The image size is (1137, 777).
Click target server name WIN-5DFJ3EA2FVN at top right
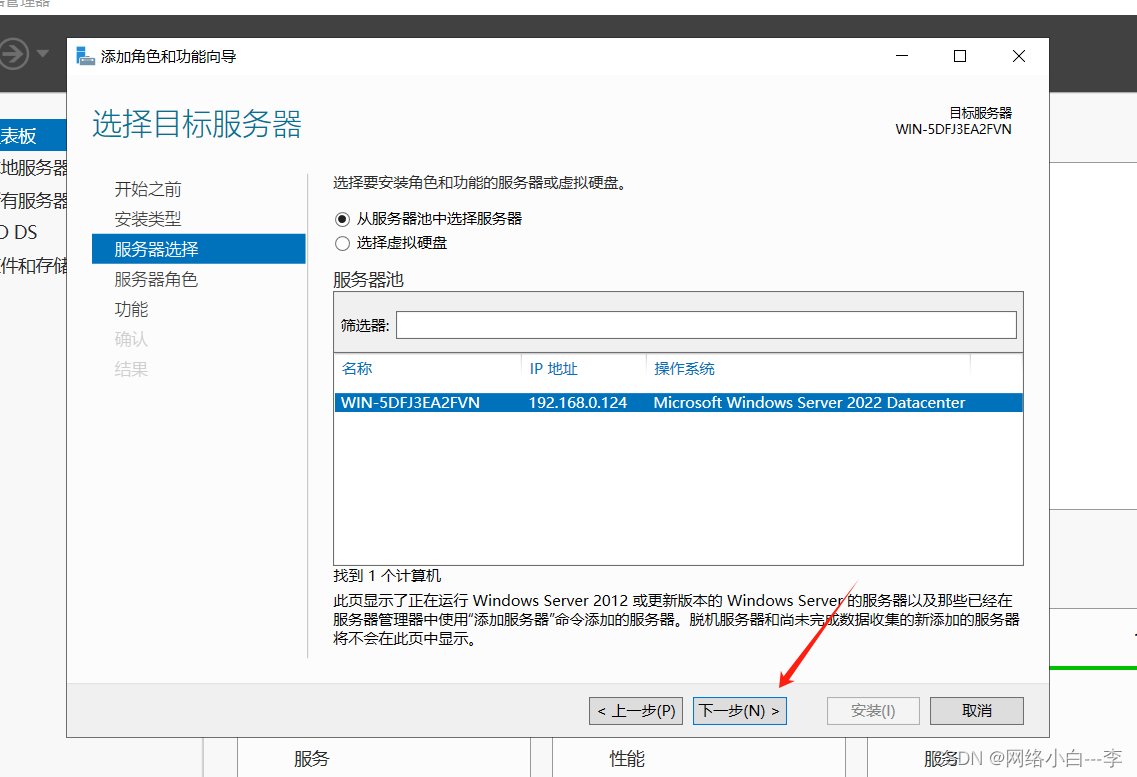click(954, 129)
